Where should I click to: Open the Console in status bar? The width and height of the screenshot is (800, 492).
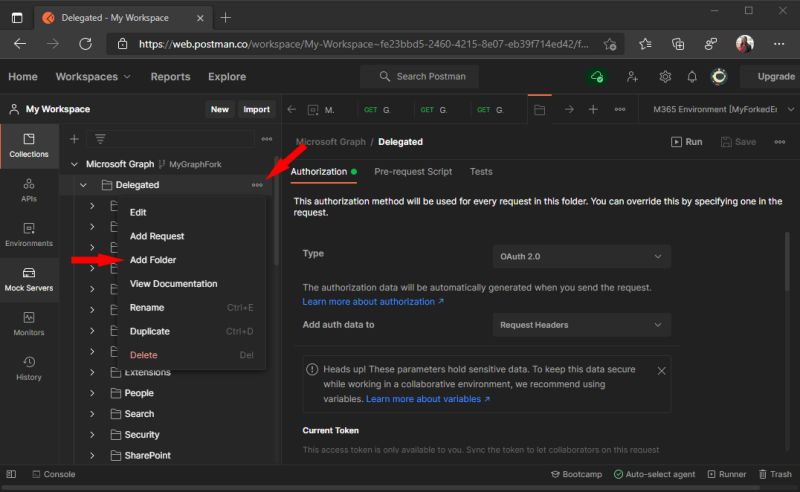[x=54, y=474]
